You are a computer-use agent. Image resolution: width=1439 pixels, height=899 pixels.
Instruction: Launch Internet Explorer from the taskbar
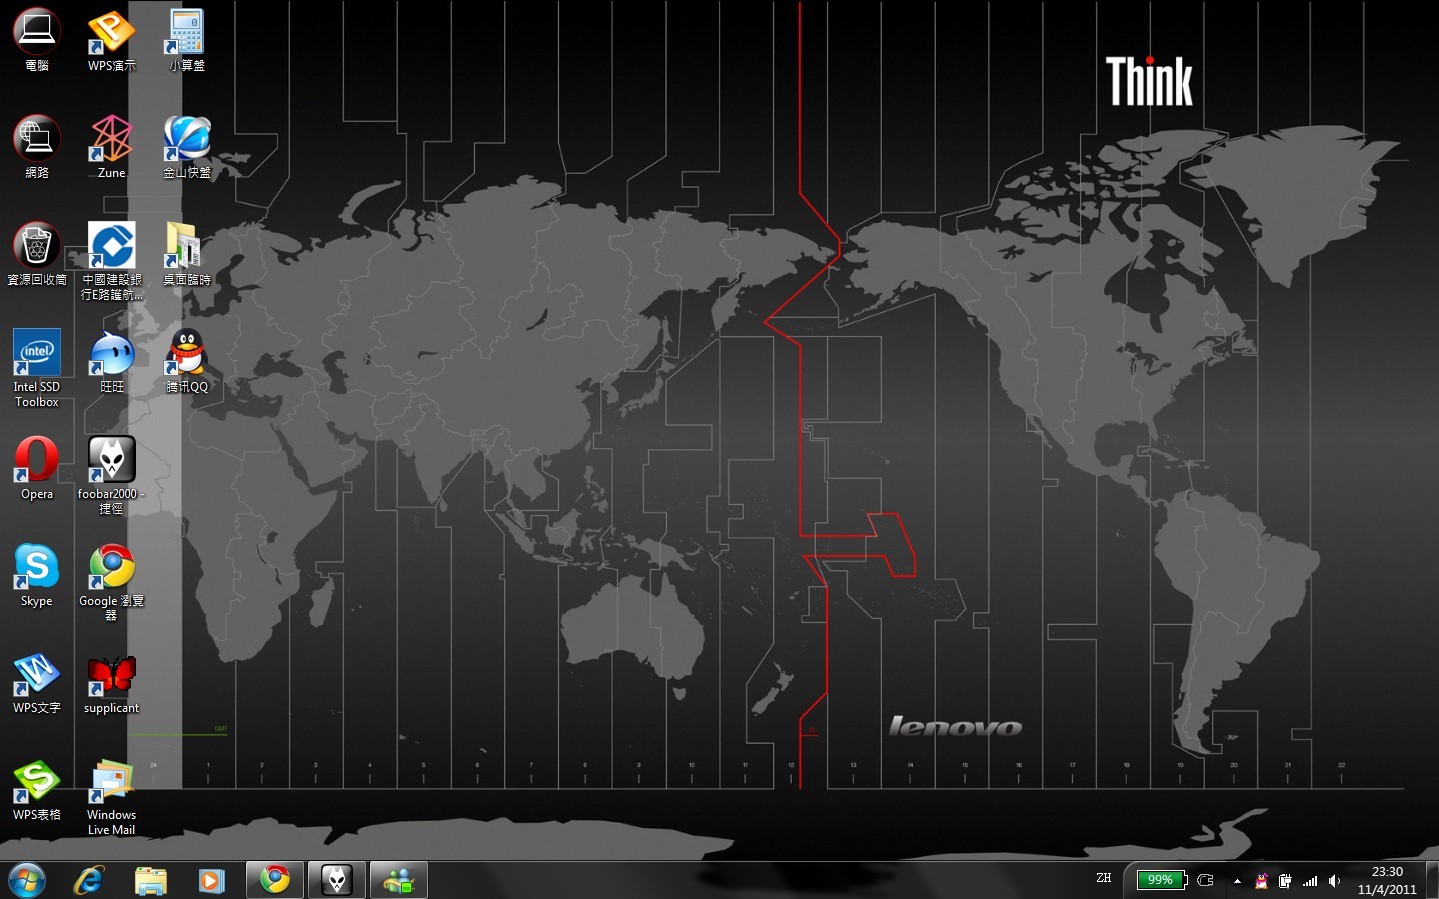pyautogui.click(x=89, y=880)
